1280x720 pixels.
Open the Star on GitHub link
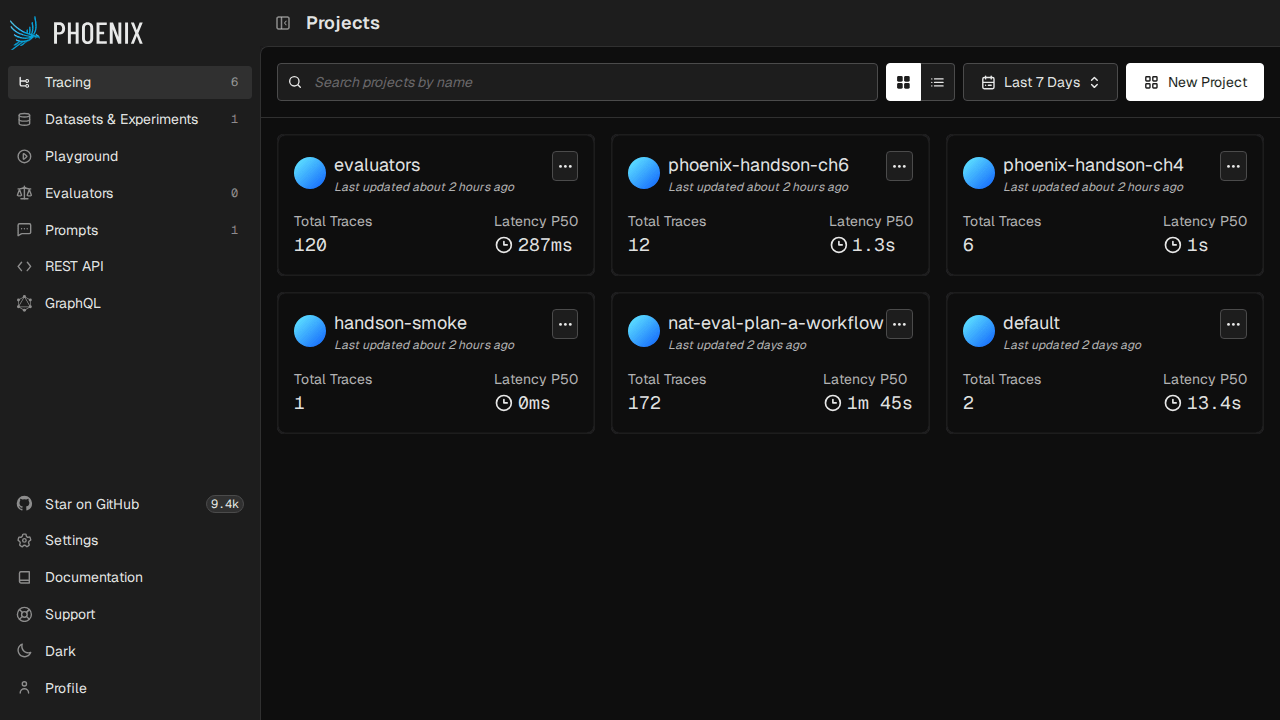coord(130,504)
